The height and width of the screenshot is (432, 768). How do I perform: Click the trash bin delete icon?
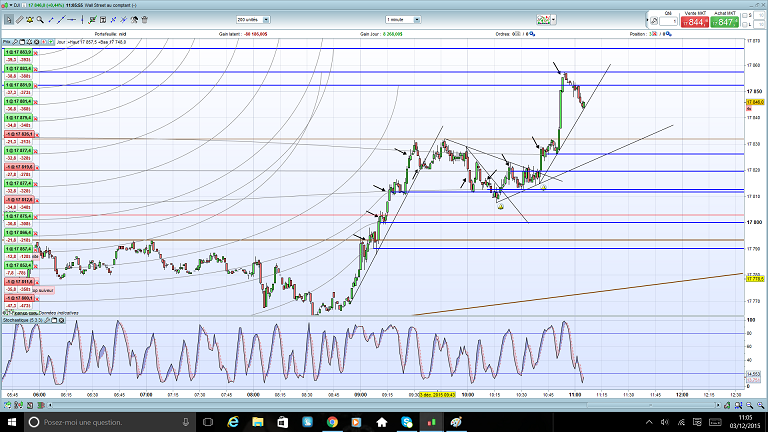[x=144, y=20]
